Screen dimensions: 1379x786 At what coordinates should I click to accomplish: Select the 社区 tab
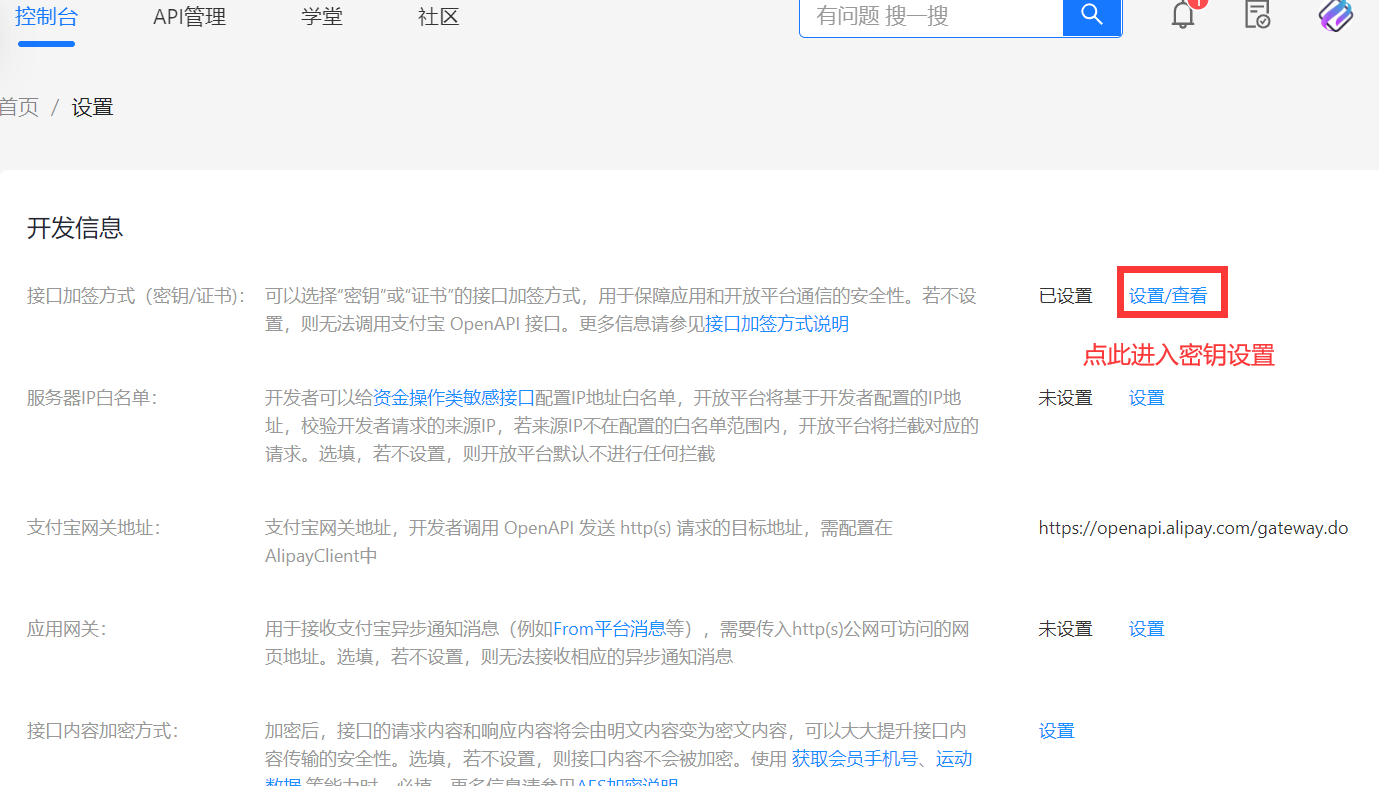[438, 17]
